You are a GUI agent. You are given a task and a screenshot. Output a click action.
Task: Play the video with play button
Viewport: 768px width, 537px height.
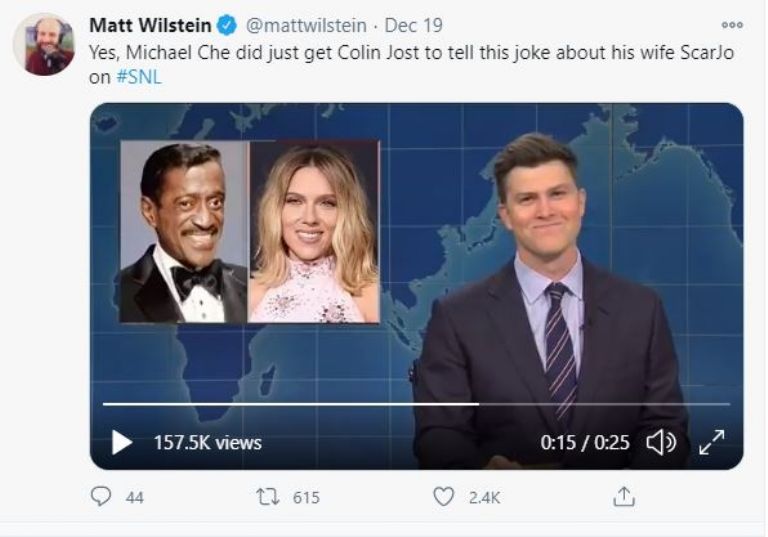pos(122,442)
